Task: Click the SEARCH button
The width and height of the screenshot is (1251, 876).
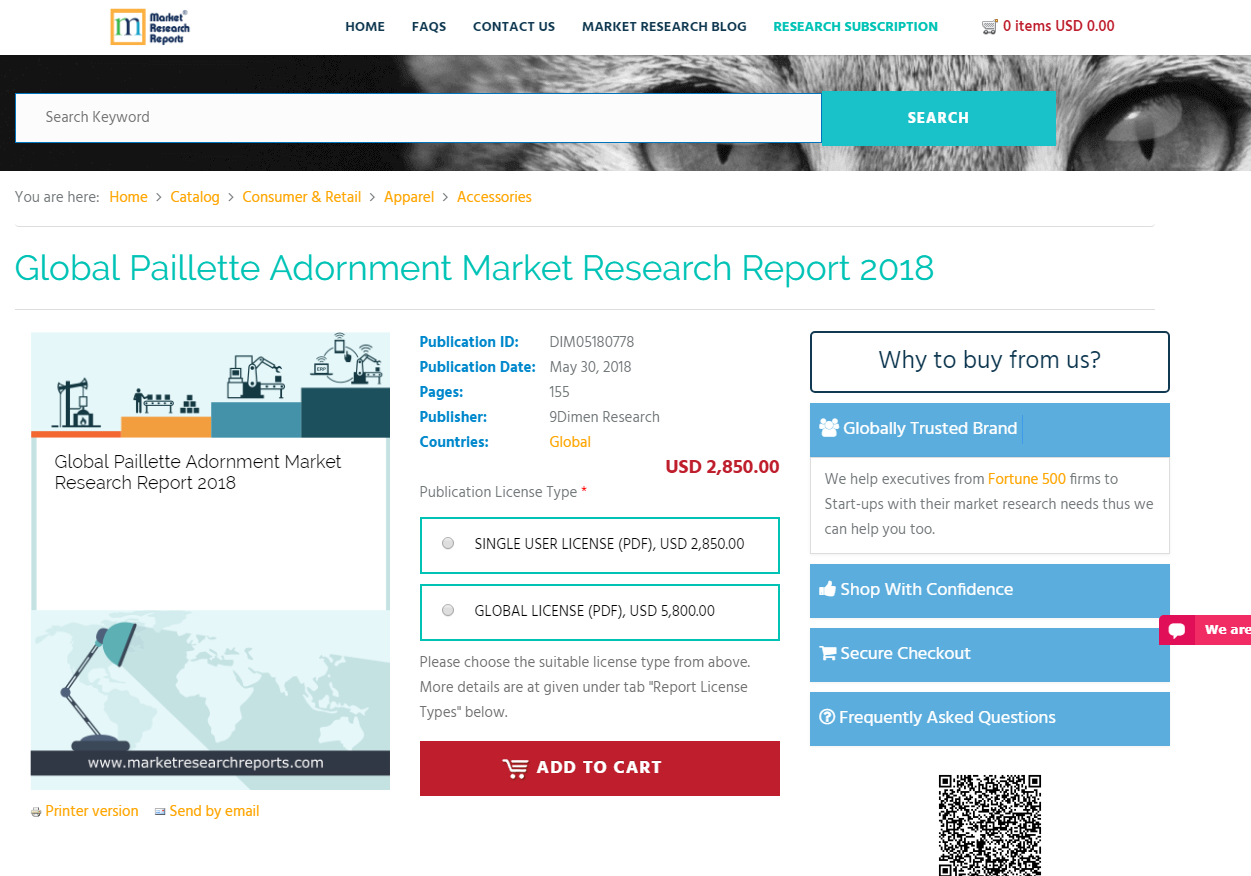Action: (938, 118)
